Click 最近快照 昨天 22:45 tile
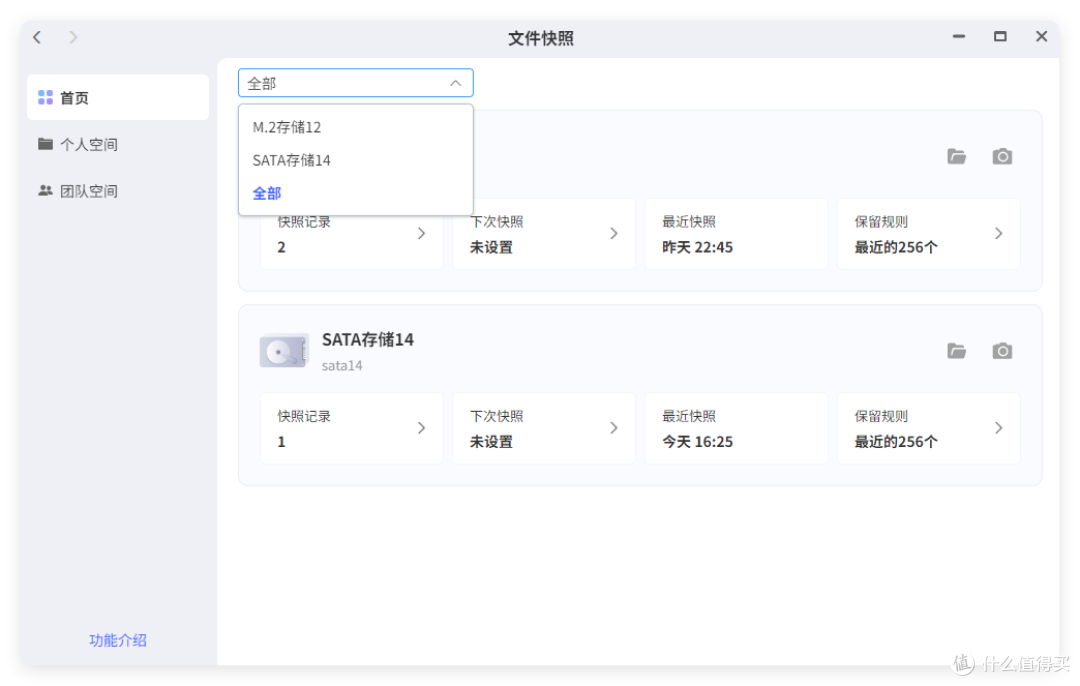1080x686 pixels. (x=736, y=234)
